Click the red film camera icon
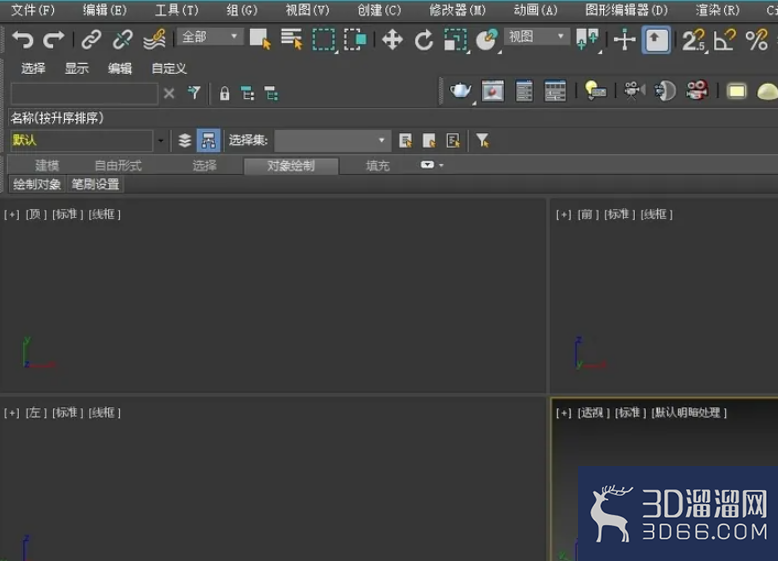 697,91
